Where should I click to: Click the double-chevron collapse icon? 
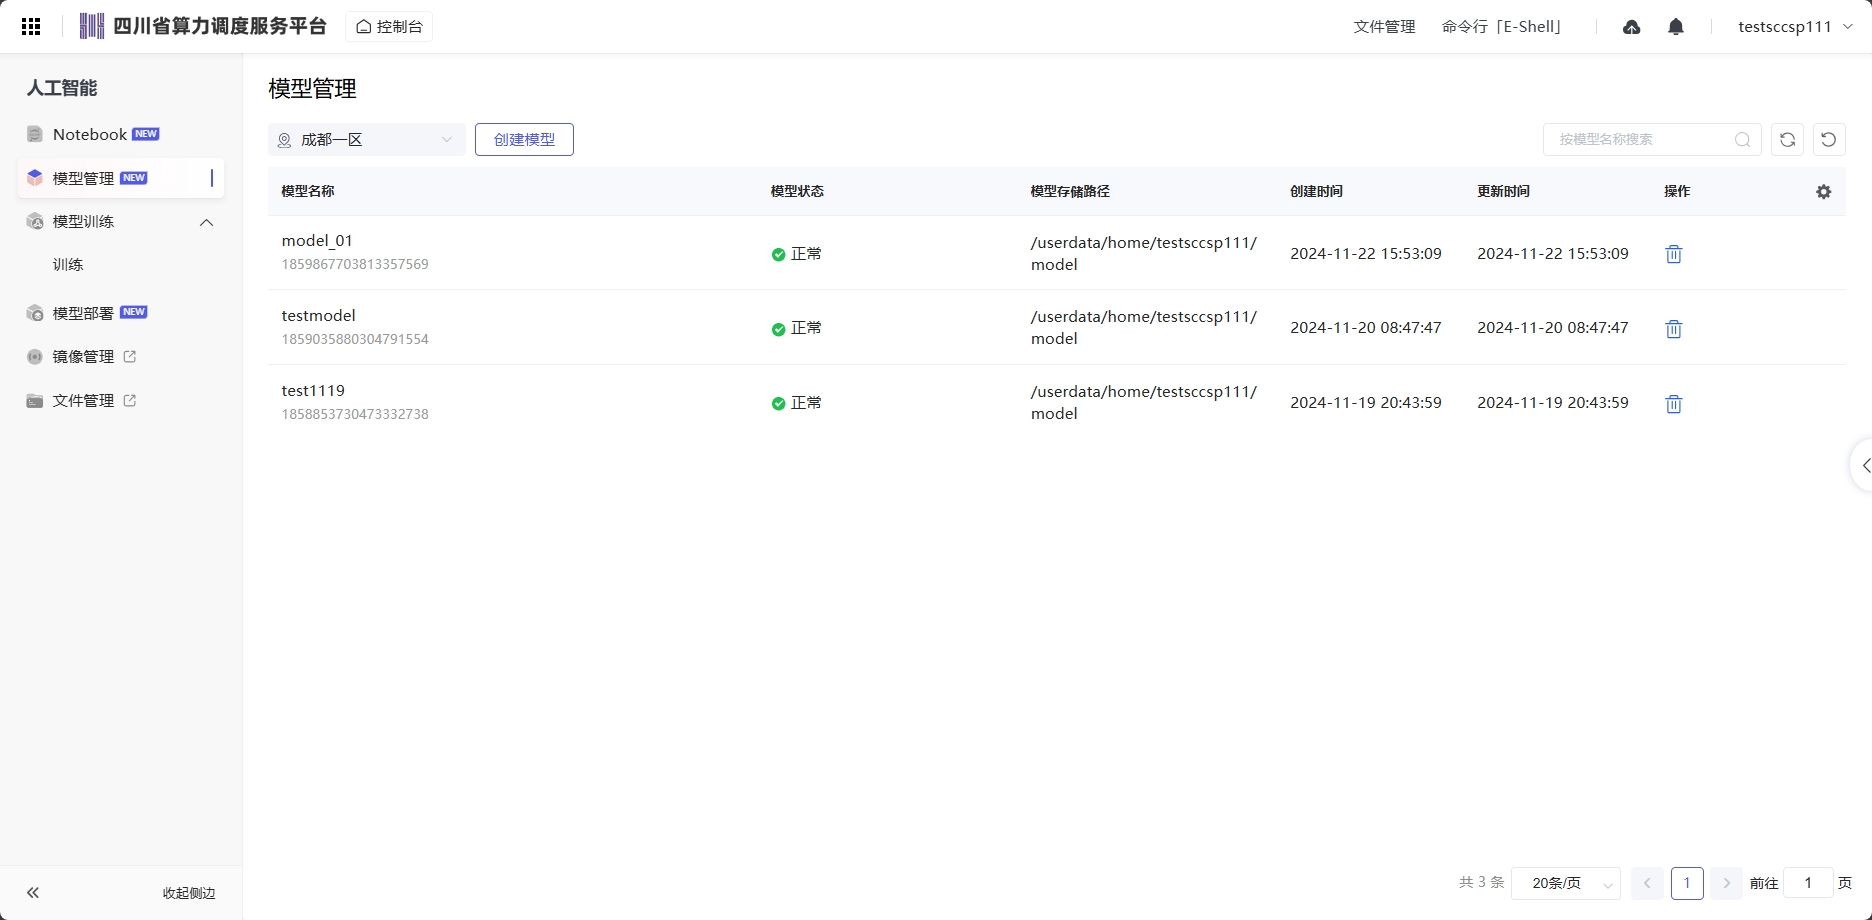[x=33, y=893]
